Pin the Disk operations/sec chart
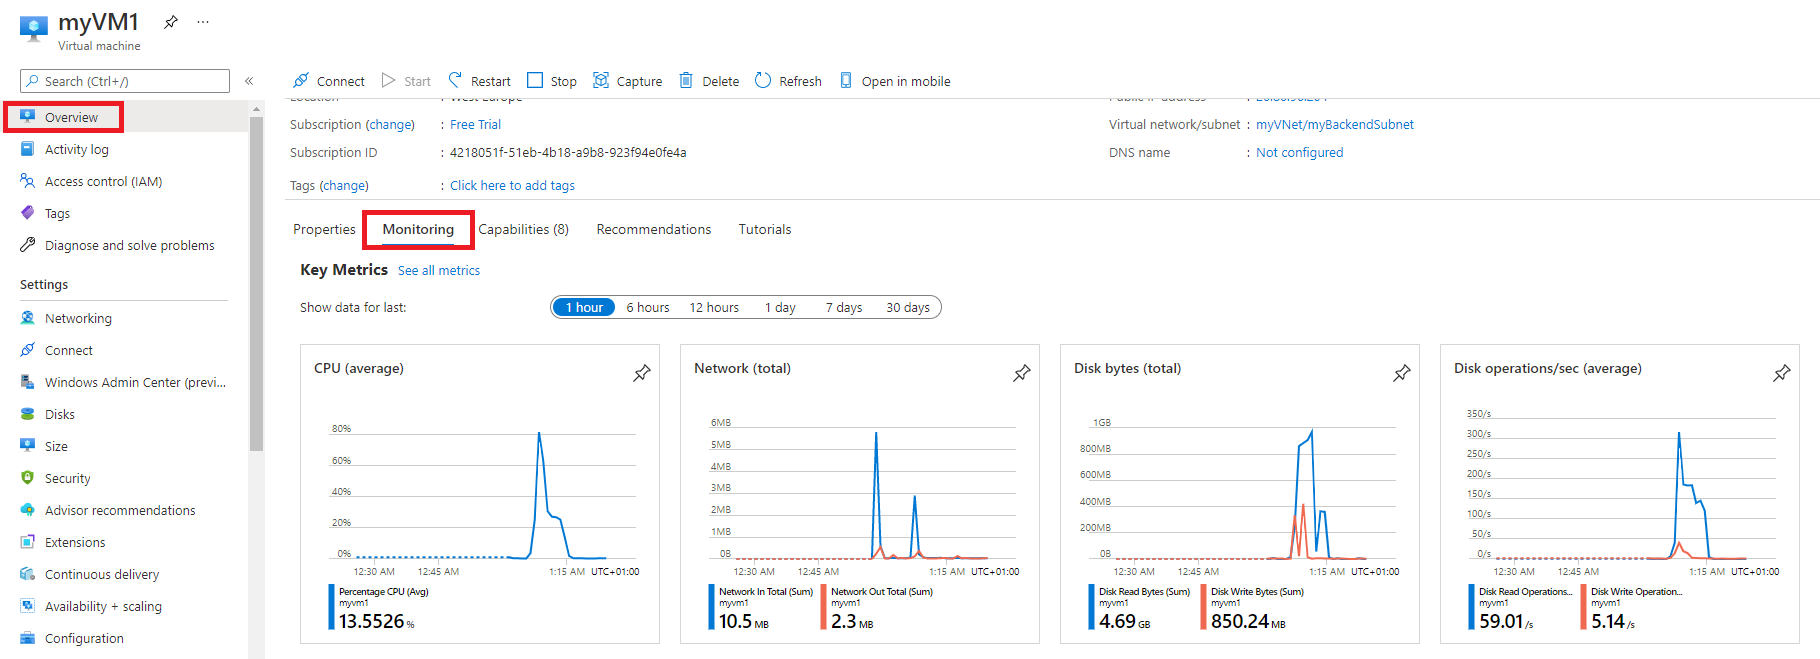This screenshot has width=1820, height=659. pyautogui.click(x=1782, y=373)
